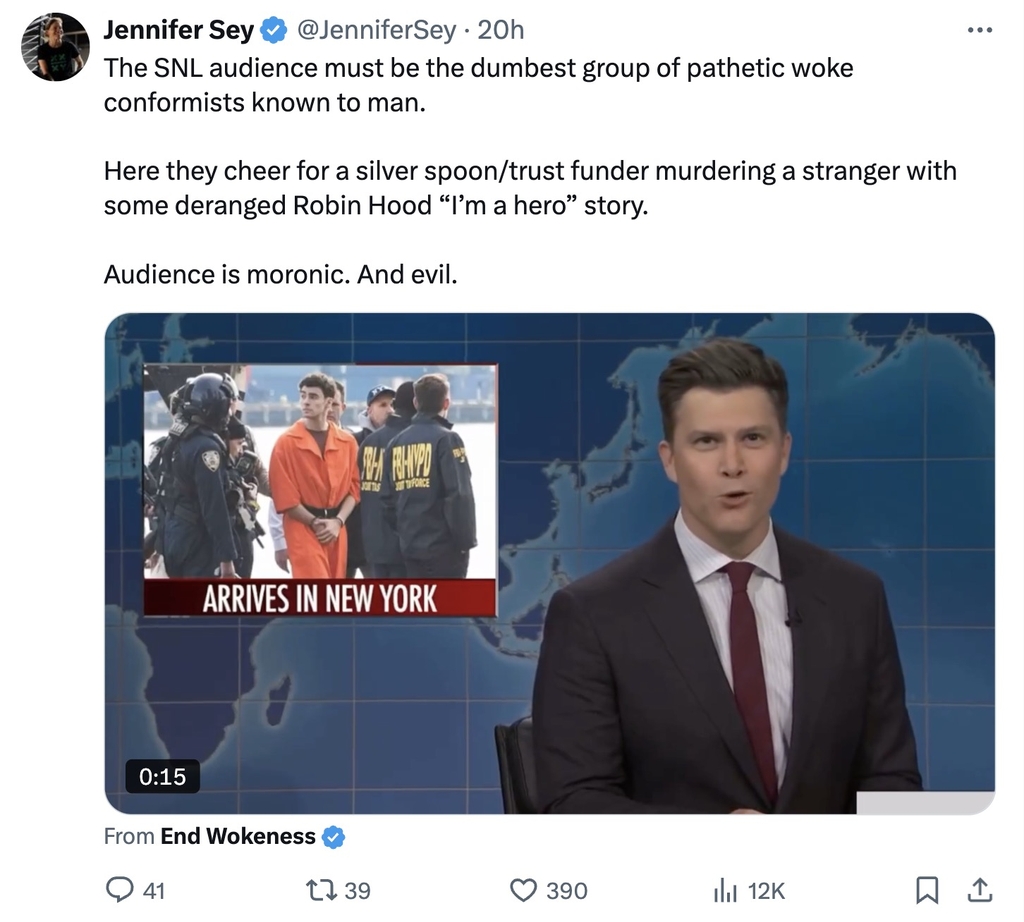
Task: View analytics via the bar chart icon
Action: 725,890
